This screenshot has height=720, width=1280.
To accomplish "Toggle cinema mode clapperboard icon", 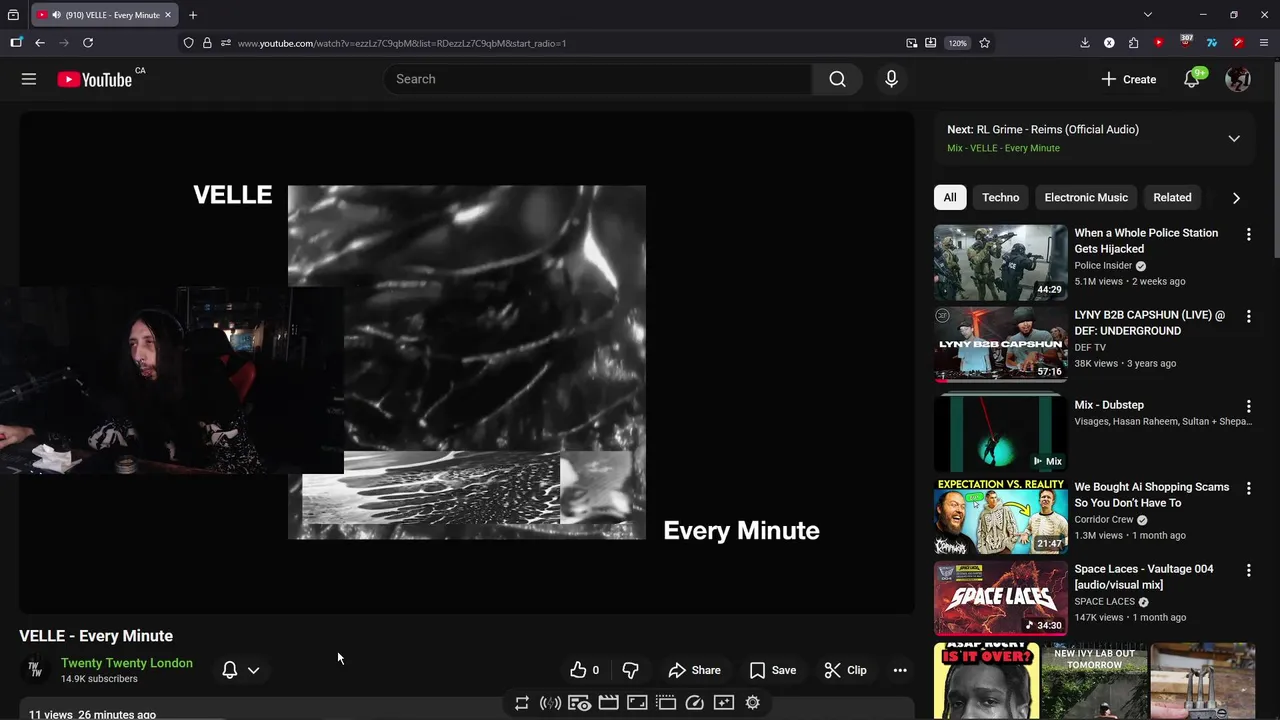I will [x=608, y=703].
